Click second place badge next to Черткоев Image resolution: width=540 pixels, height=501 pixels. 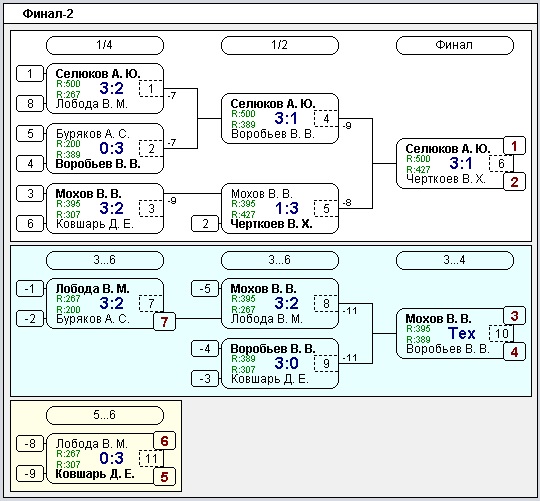coord(514,181)
